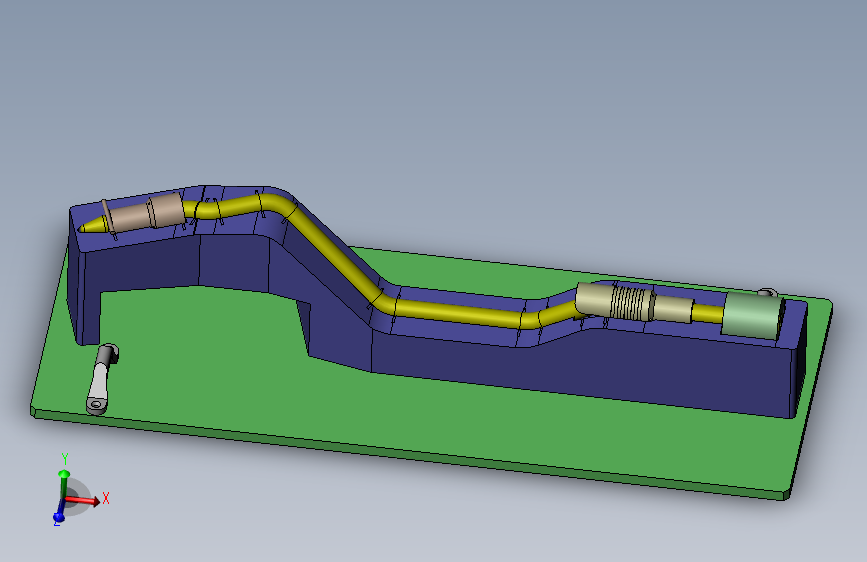
Task: Select the ribbed bellows section on the pipe
Action: (633, 302)
